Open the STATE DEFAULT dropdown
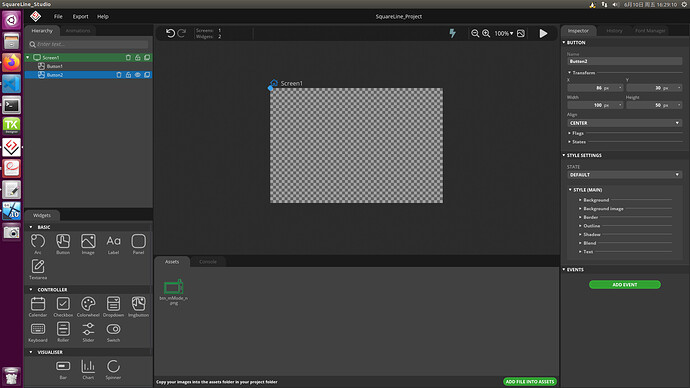The height and width of the screenshot is (388, 690). 624,175
